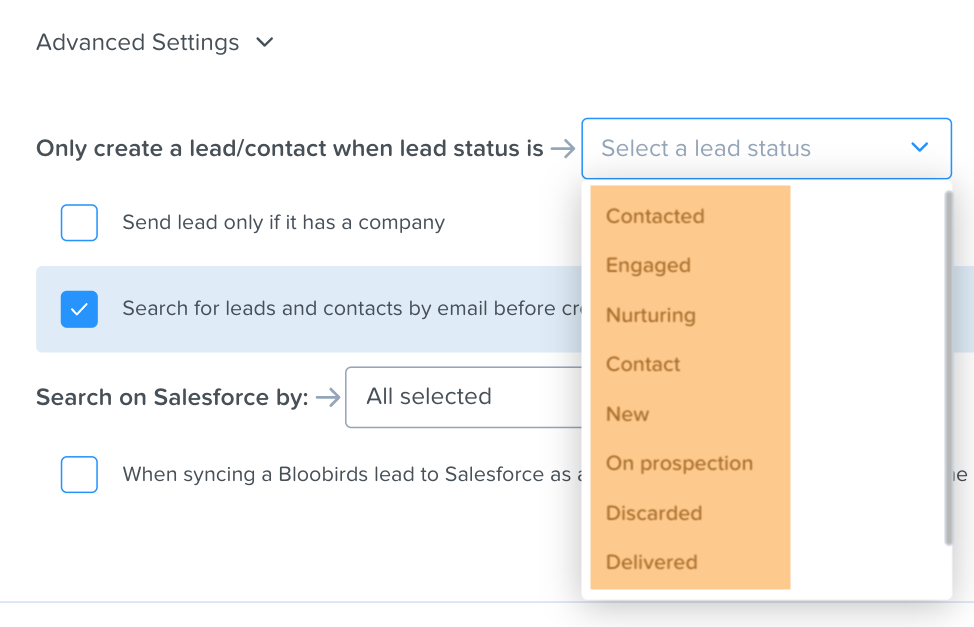Select the Engaged lead status
Image resolution: width=974 pixels, height=627 pixels.
(x=648, y=265)
